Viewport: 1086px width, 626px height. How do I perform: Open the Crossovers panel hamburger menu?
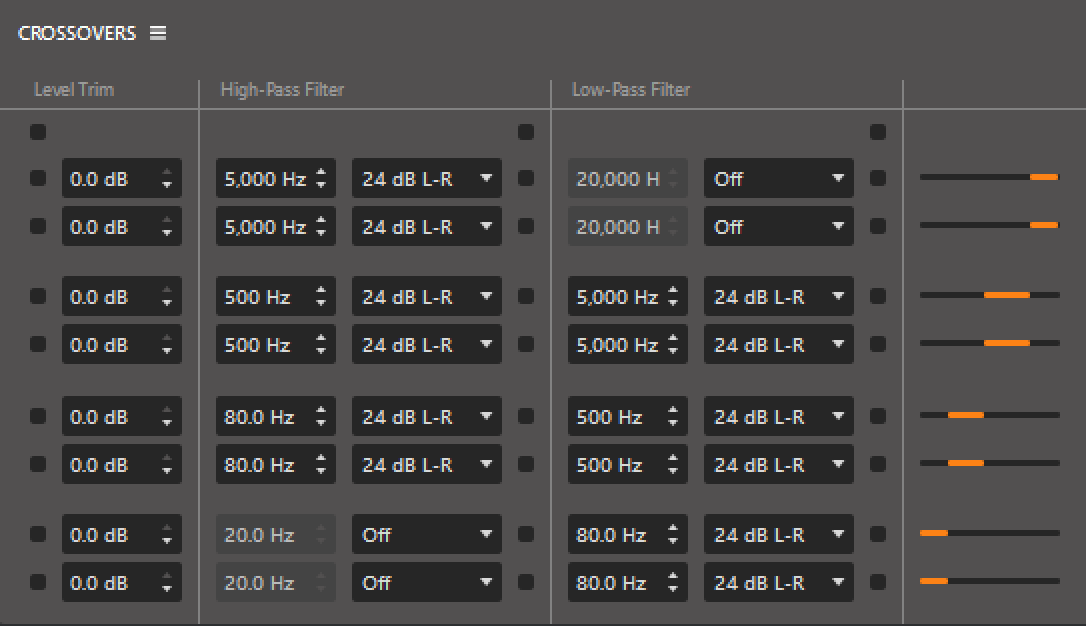pos(158,33)
